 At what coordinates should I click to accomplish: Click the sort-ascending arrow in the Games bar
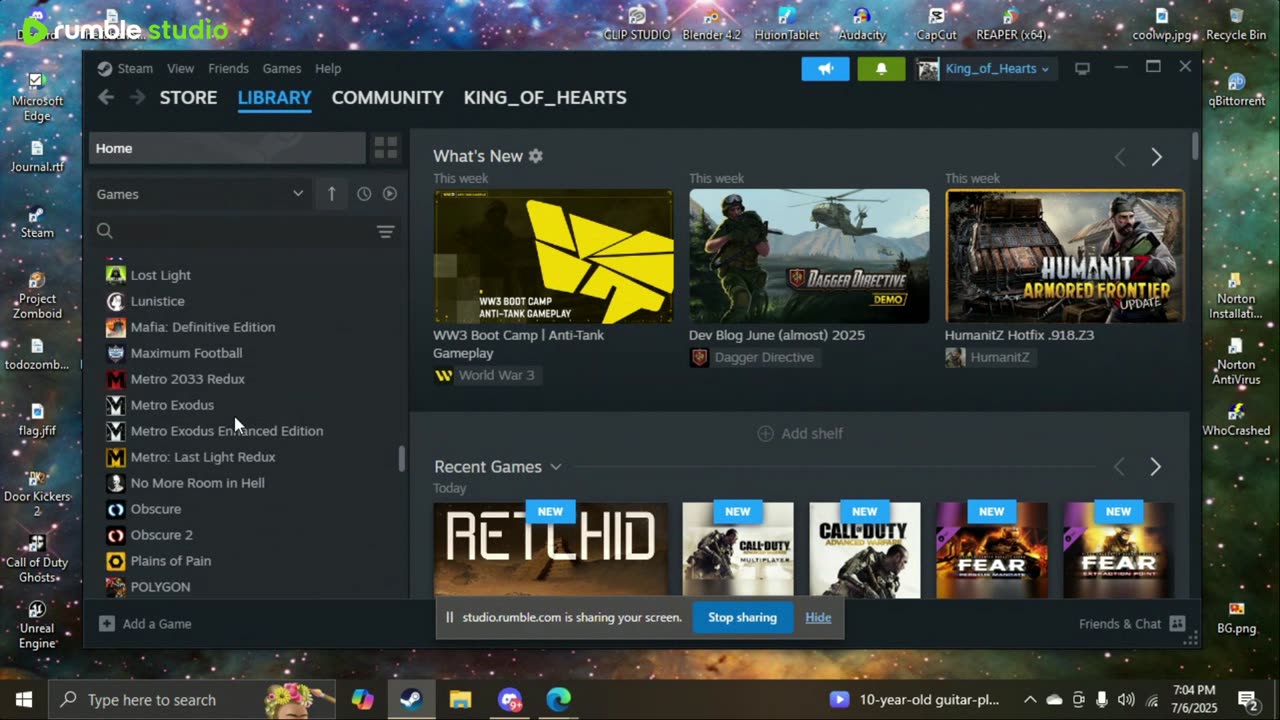(x=332, y=194)
